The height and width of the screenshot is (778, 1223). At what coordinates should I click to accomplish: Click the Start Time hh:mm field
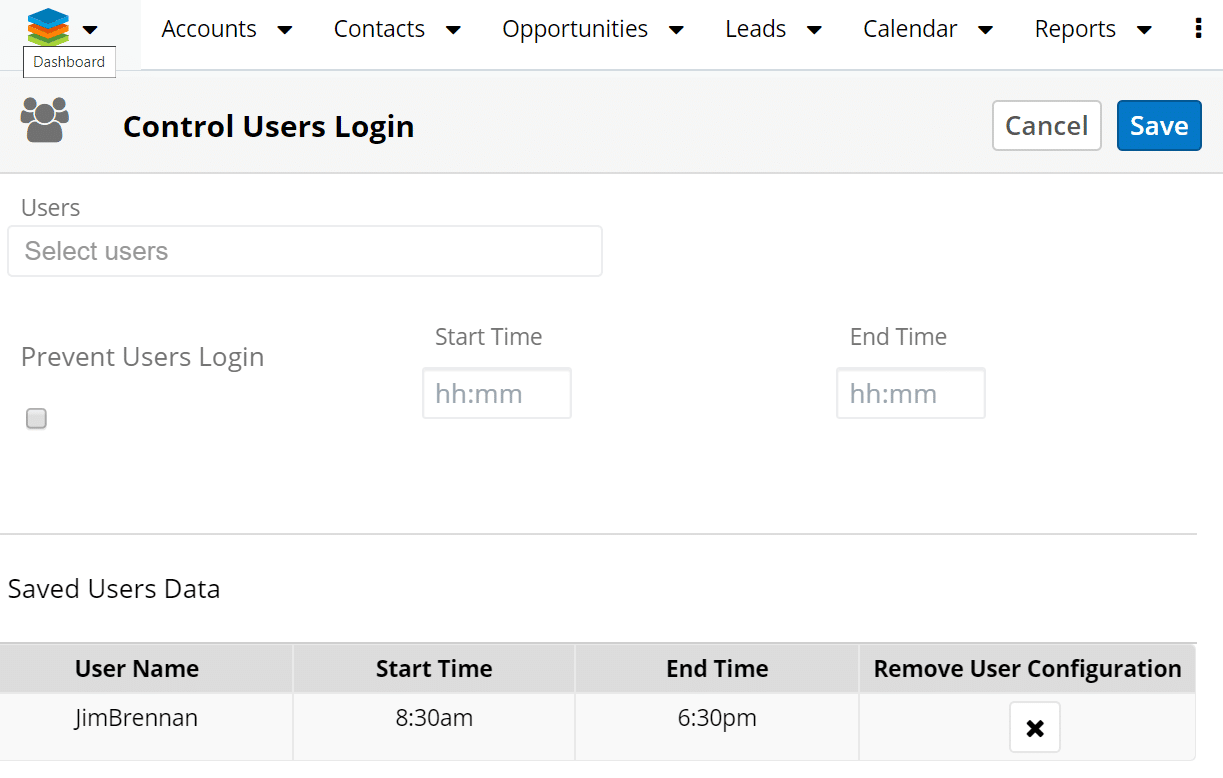(496, 393)
